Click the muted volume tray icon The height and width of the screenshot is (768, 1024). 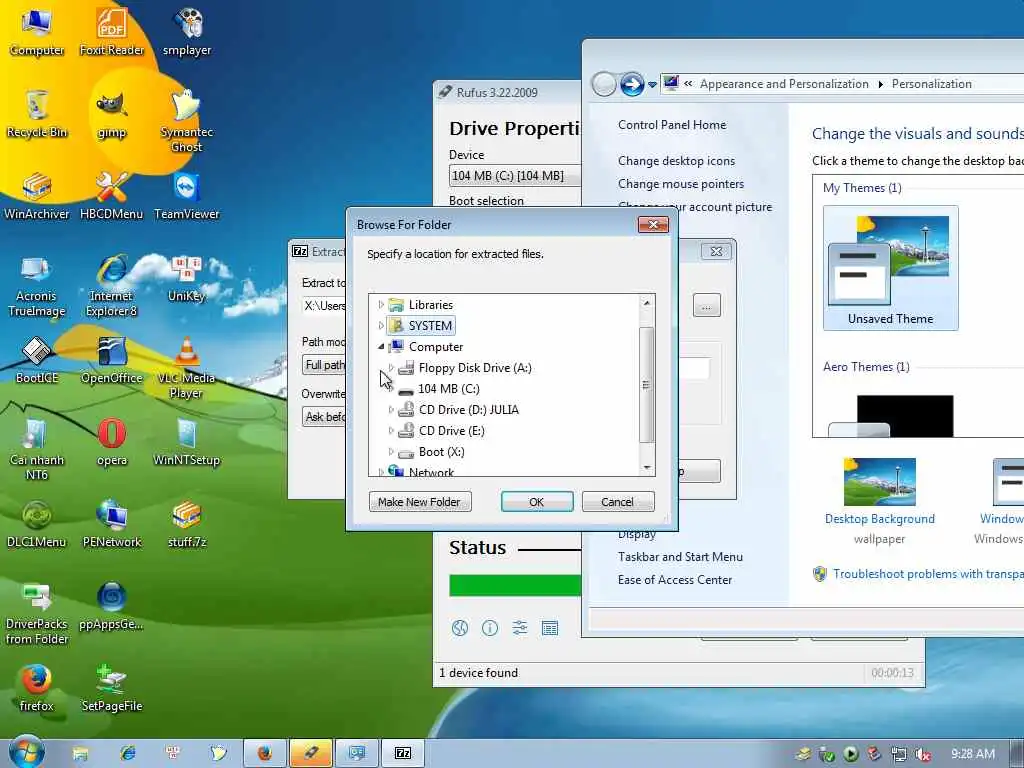(923, 754)
